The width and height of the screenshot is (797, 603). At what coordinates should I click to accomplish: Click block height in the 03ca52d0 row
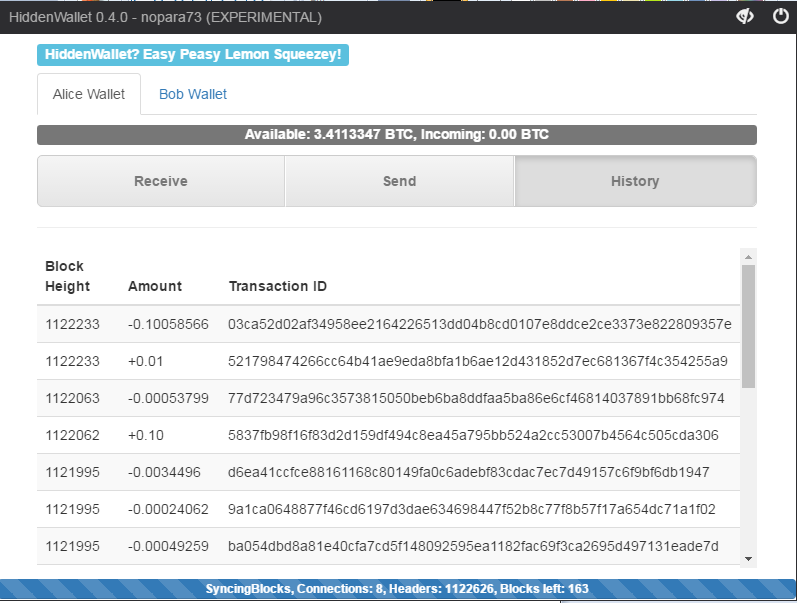(x=72, y=324)
